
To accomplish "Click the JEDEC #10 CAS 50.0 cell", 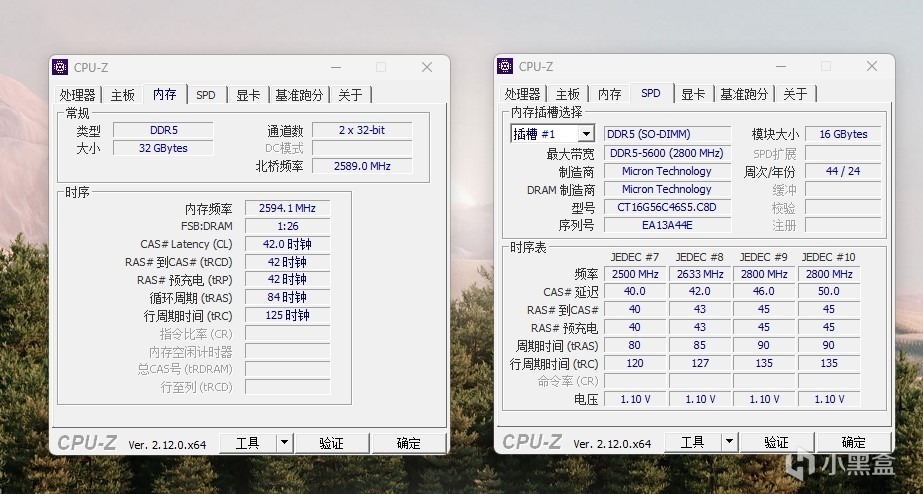I will click(829, 291).
